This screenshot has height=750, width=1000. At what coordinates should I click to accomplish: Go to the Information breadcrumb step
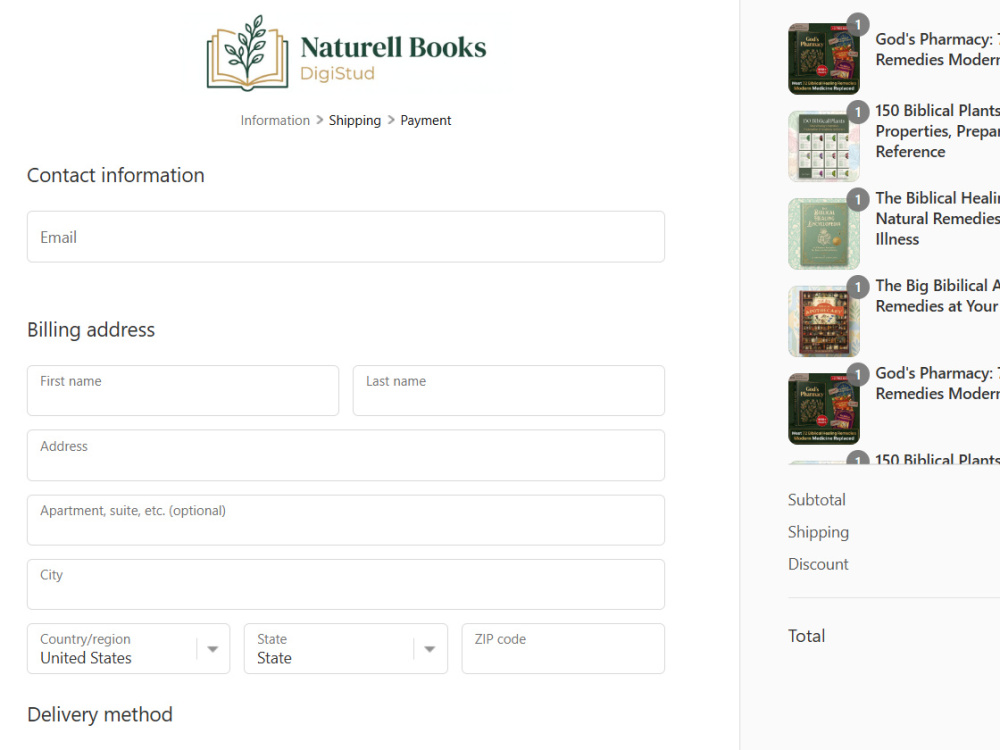275,121
